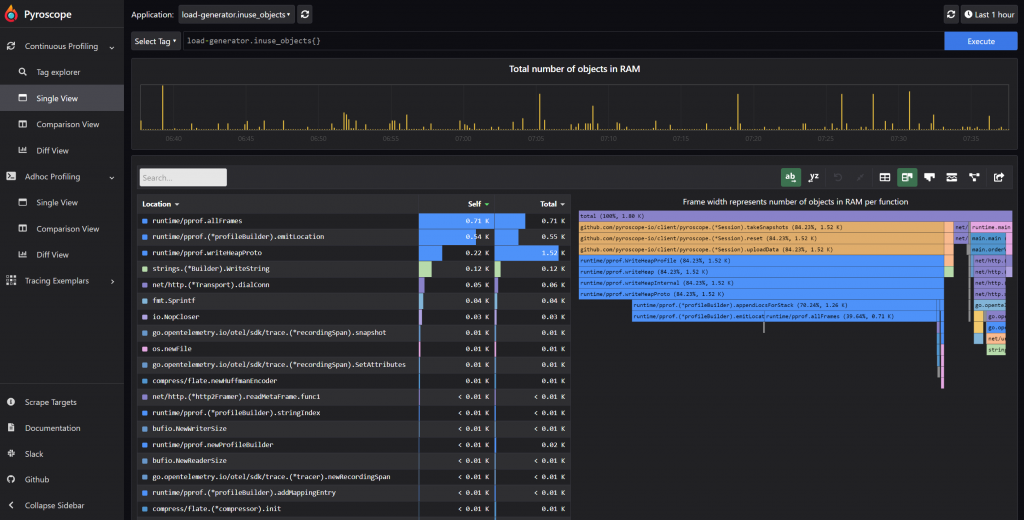Refresh the application list next to Application dropdown

[305, 14]
